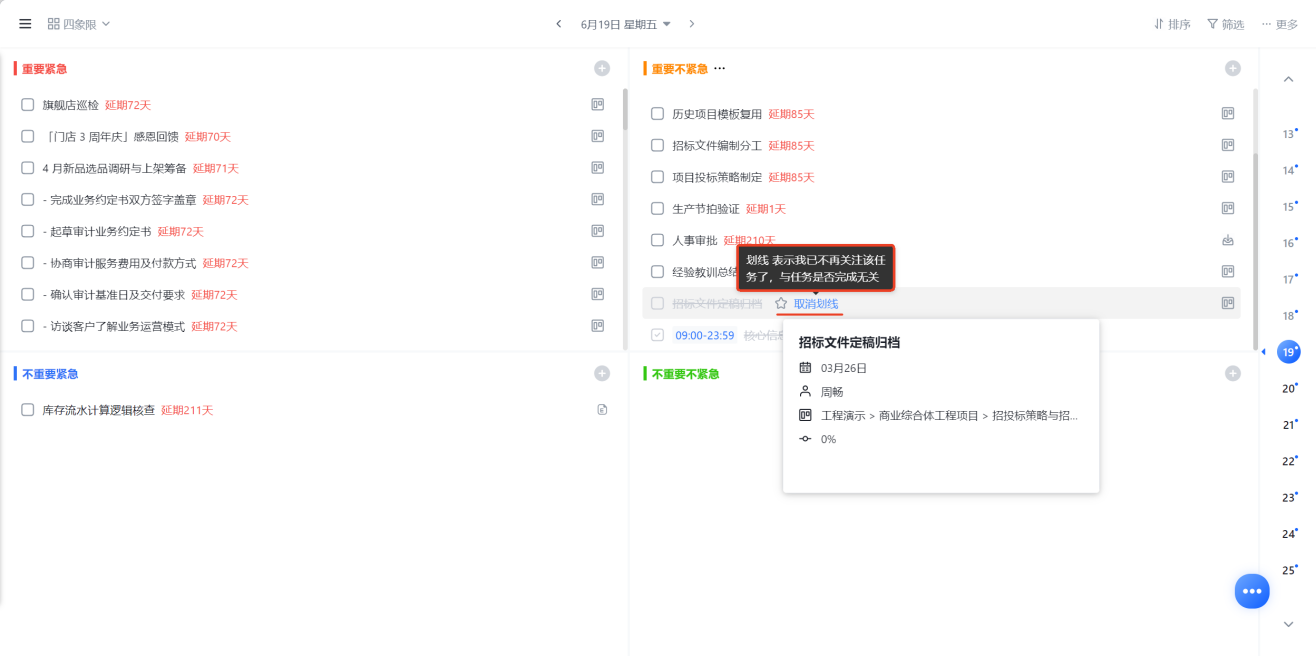Image resolution: width=1316 pixels, height=656 pixels.
Task: Check off 「门店 3 周年庆」感恩回馈 task
Action: [x=28, y=136]
